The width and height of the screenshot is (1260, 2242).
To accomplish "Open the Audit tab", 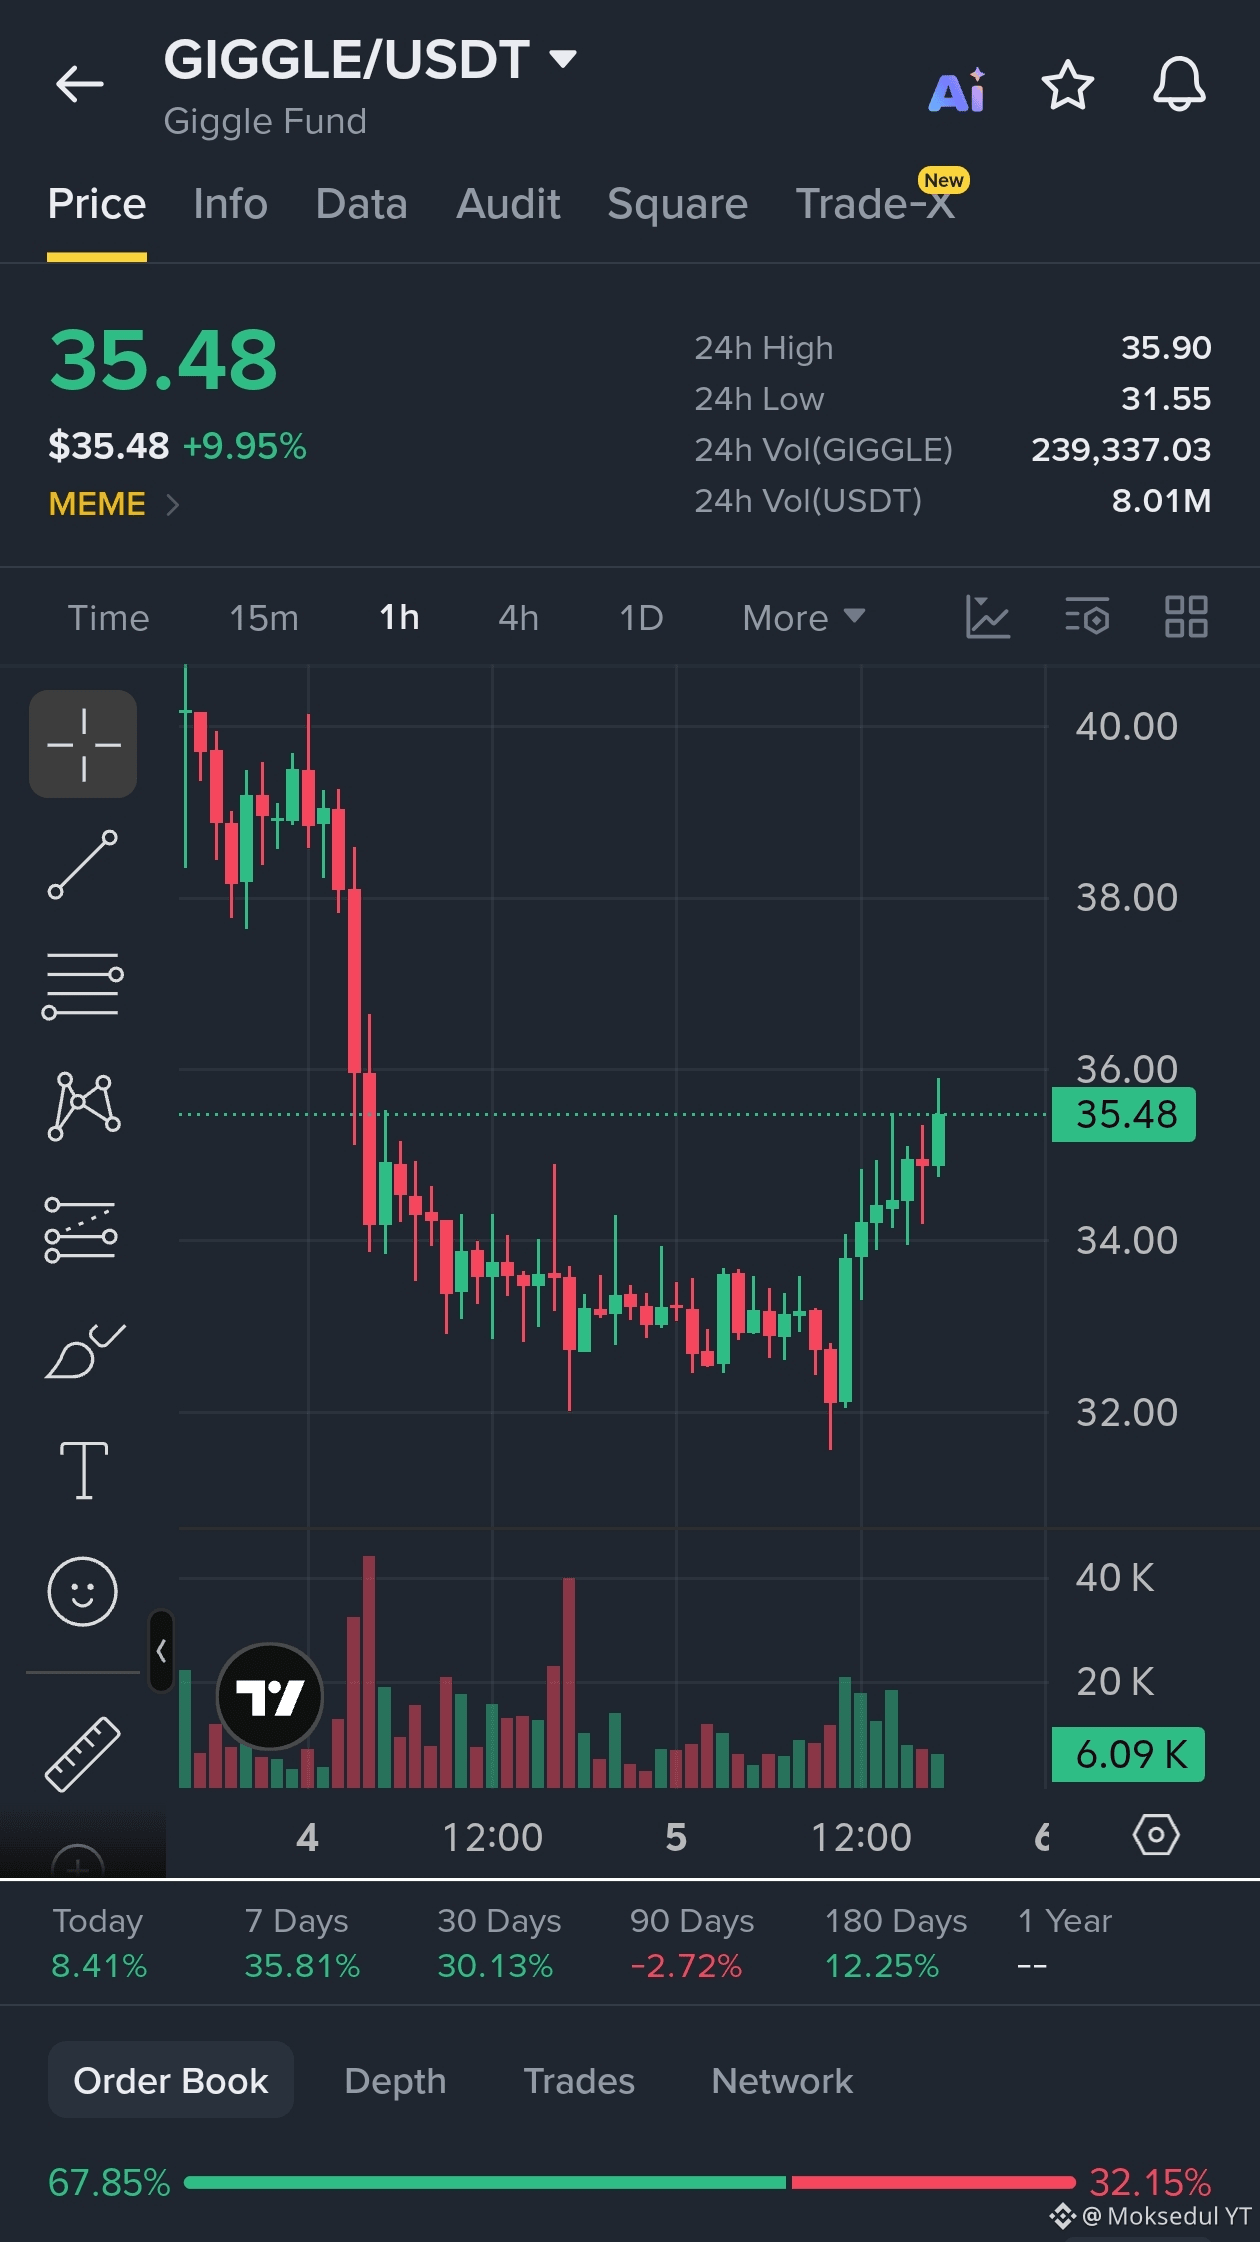I will coord(508,204).
